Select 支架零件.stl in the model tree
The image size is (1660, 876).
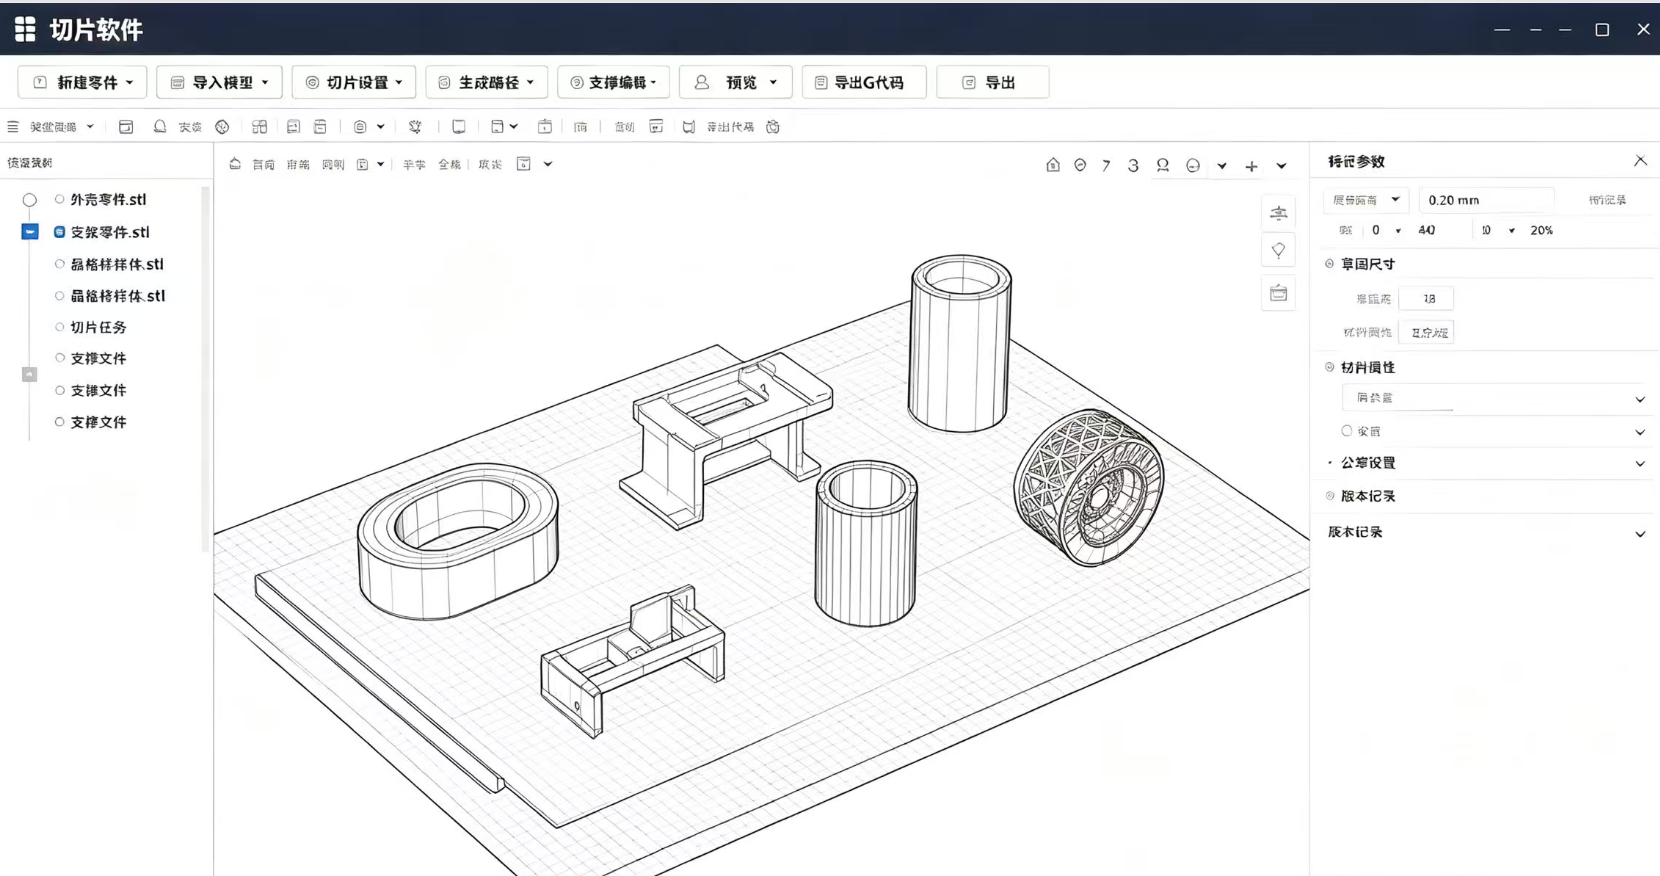110,232
